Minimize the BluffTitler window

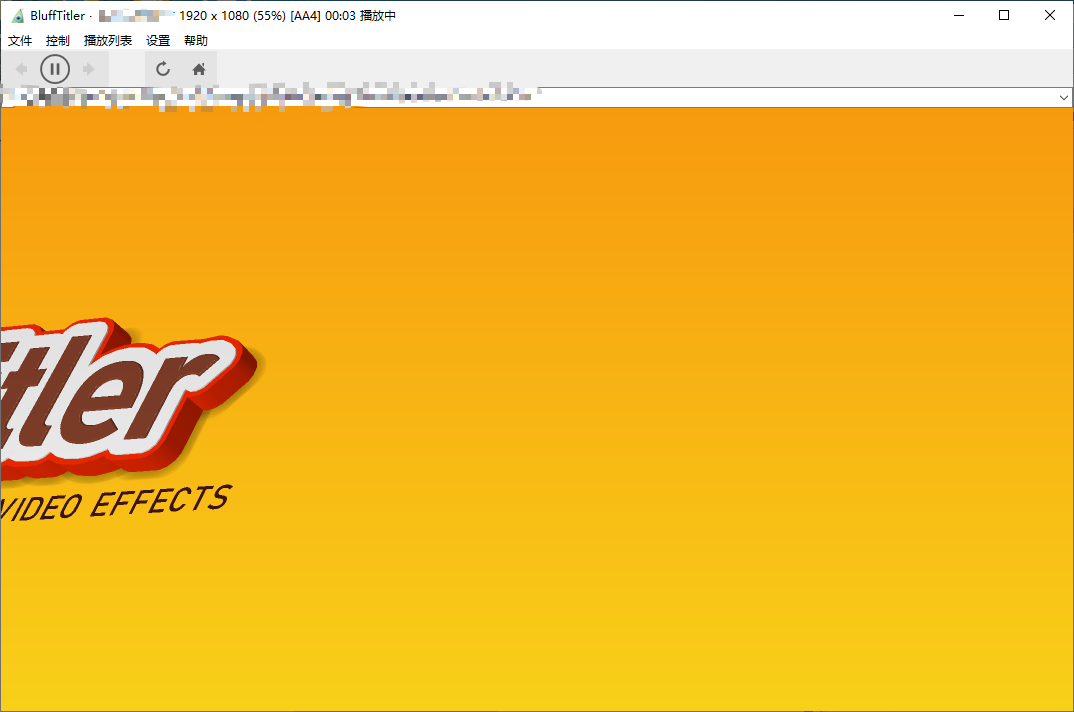coord(958,16)
